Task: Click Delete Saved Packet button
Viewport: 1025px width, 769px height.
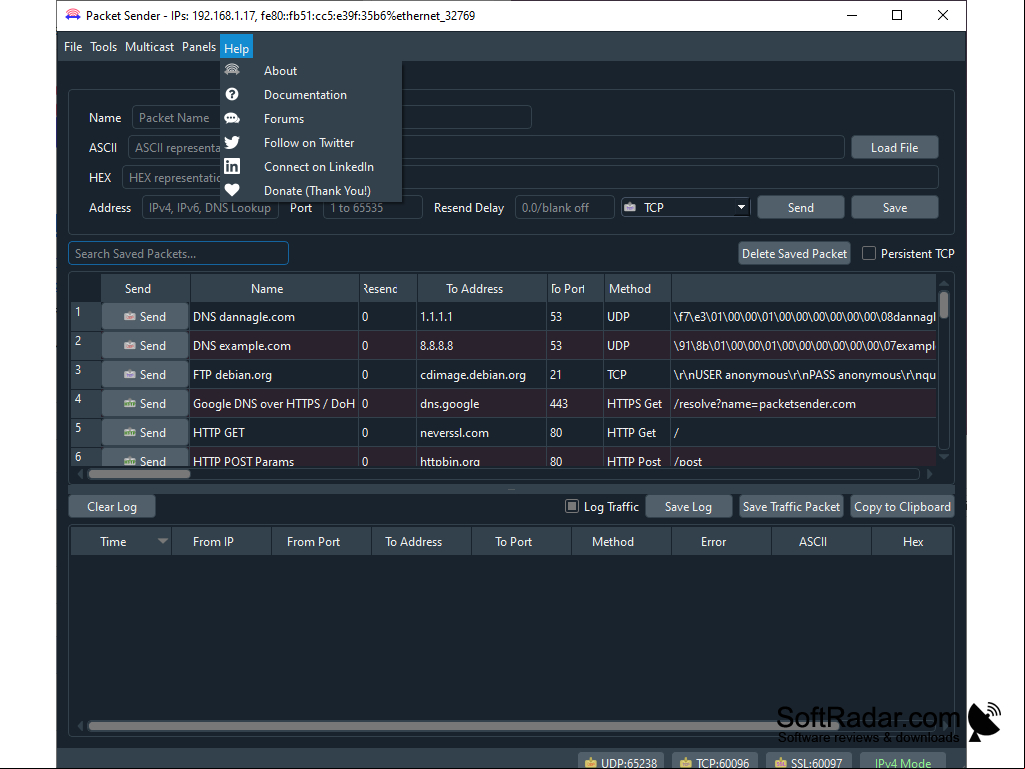Action: pyautogui.click(x=794, y=253)
